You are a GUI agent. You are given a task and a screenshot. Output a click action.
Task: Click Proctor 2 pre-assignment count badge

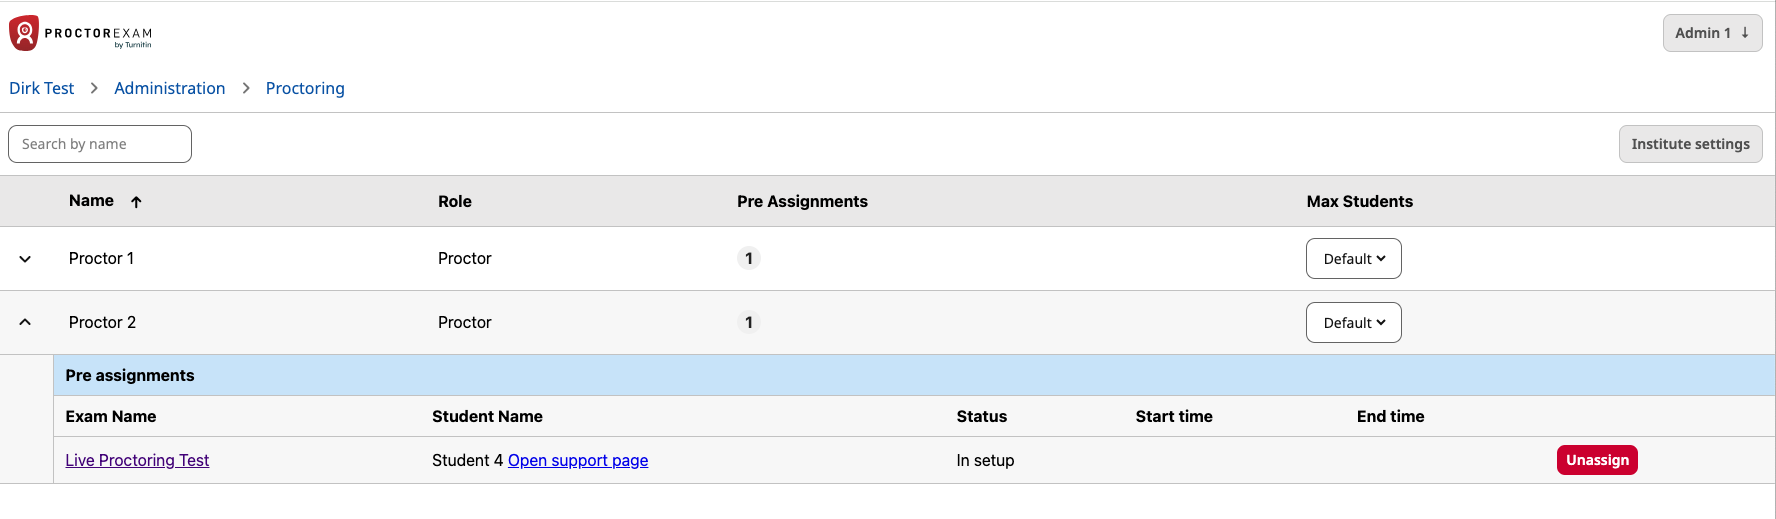(749, 322)
